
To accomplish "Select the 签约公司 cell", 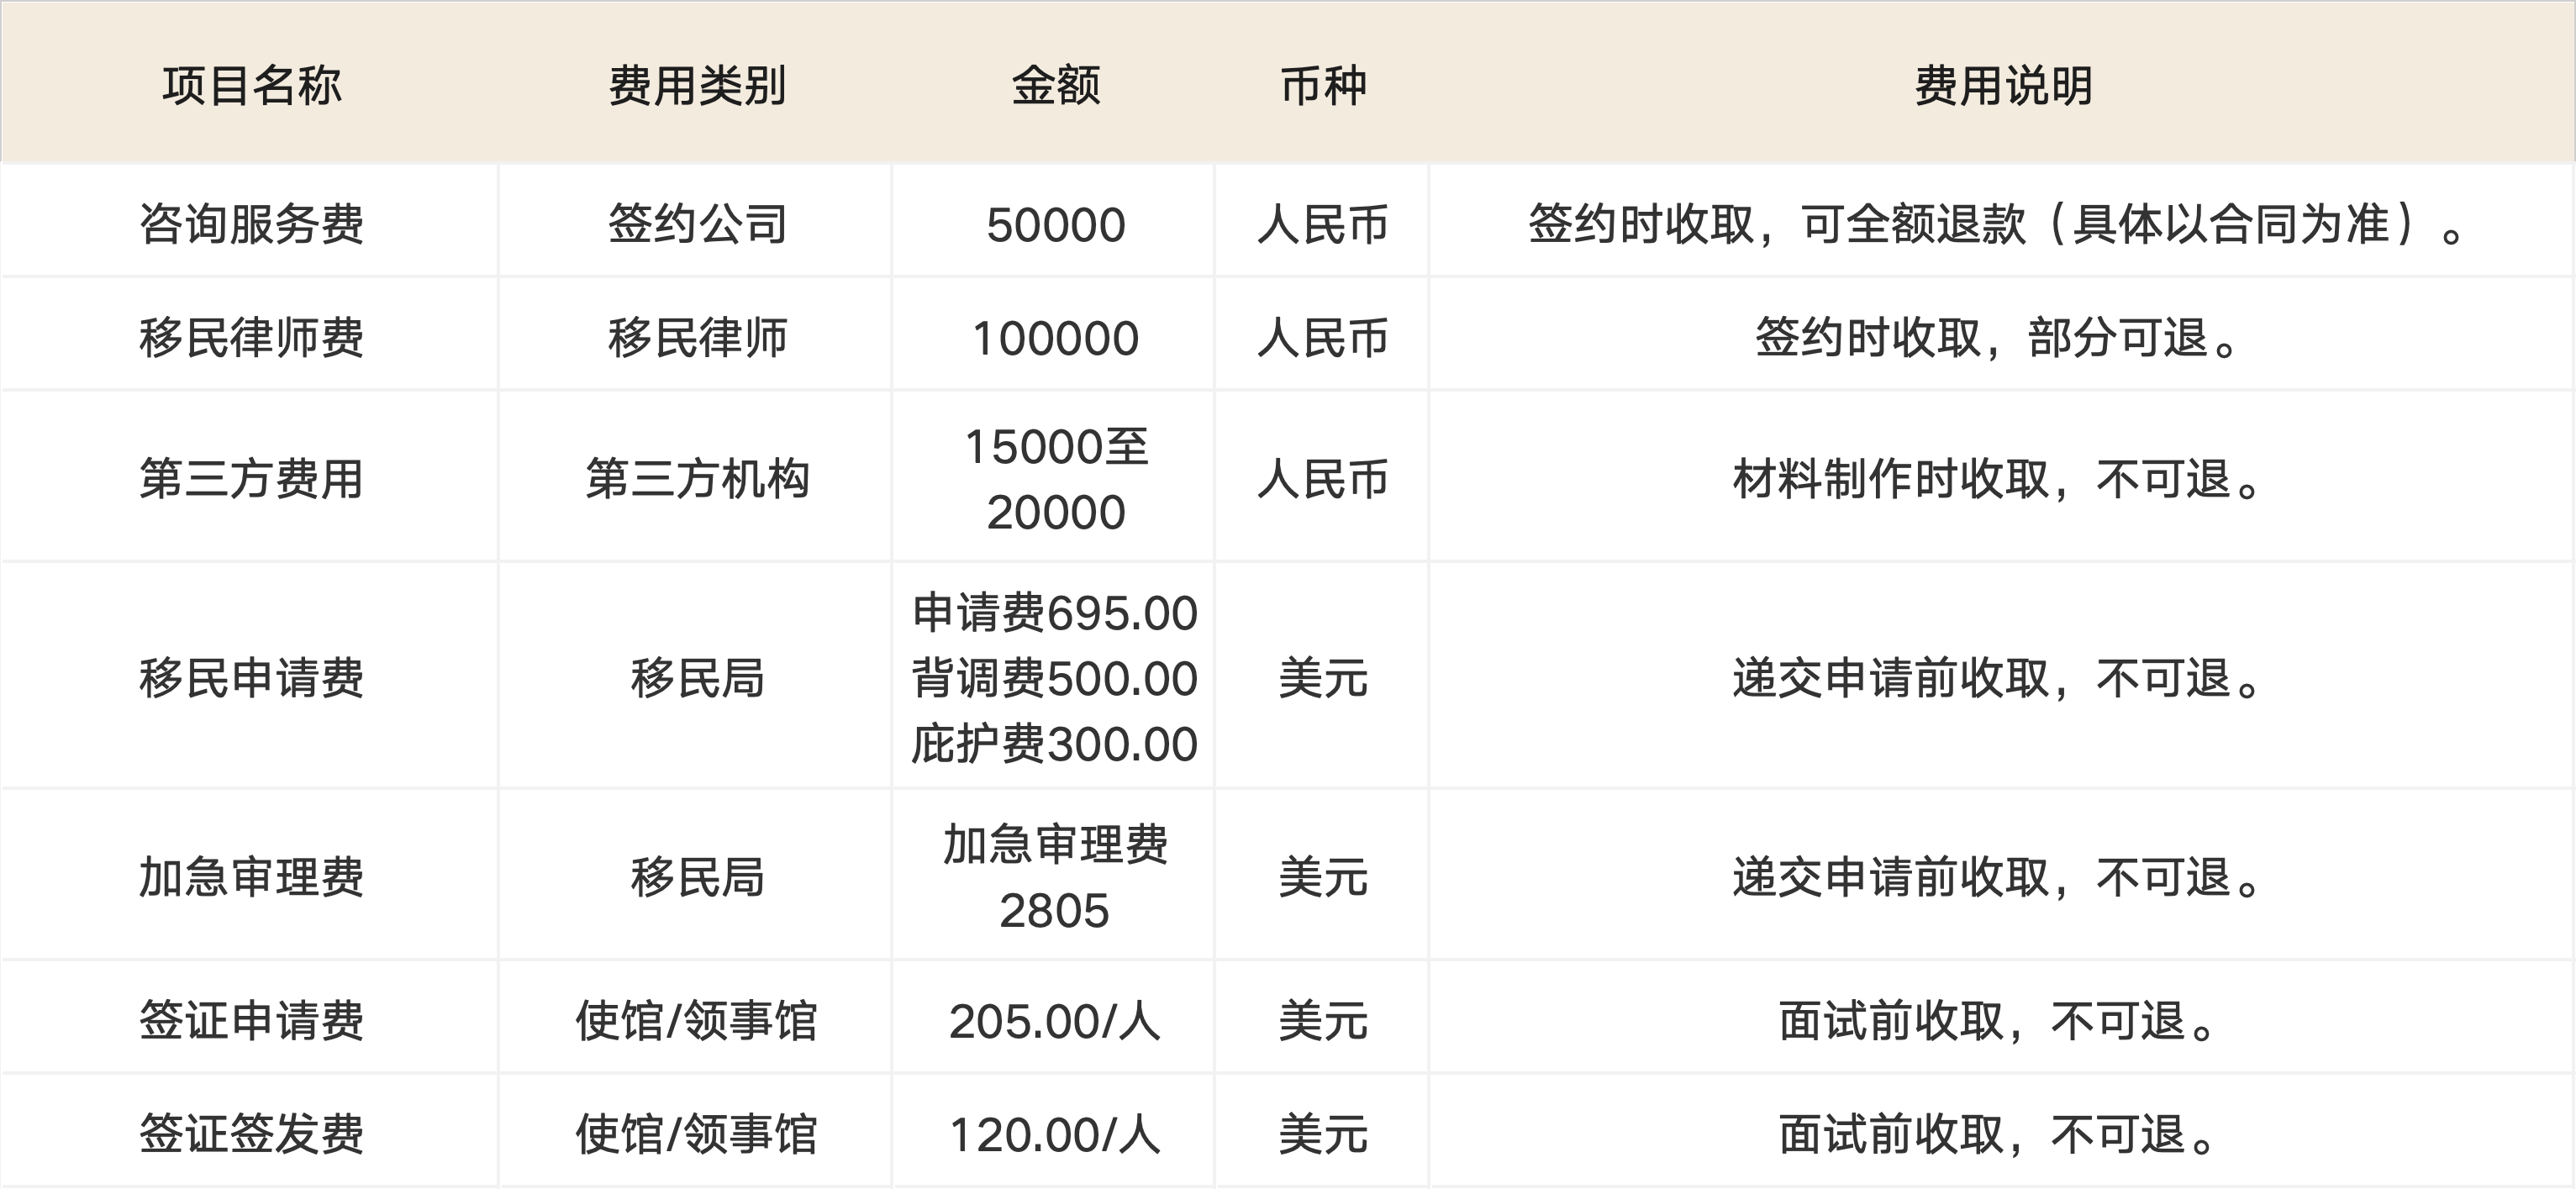I will pos(696,224).
